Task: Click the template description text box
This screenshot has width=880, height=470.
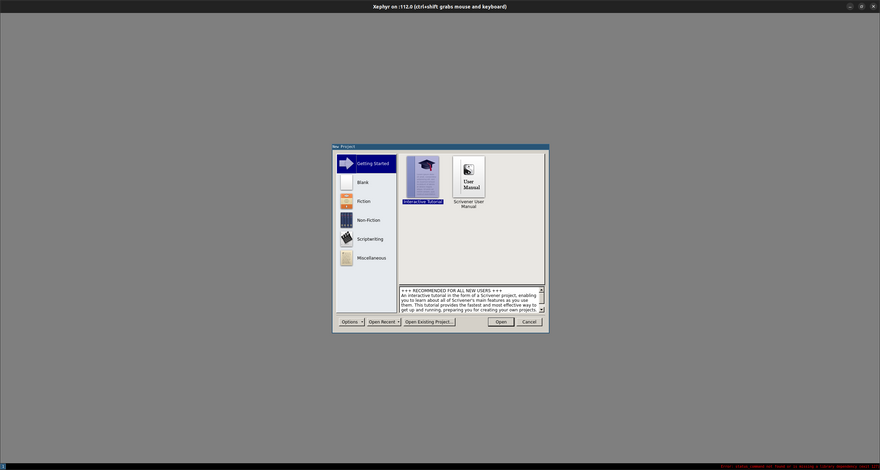Action: click(467, 300)
